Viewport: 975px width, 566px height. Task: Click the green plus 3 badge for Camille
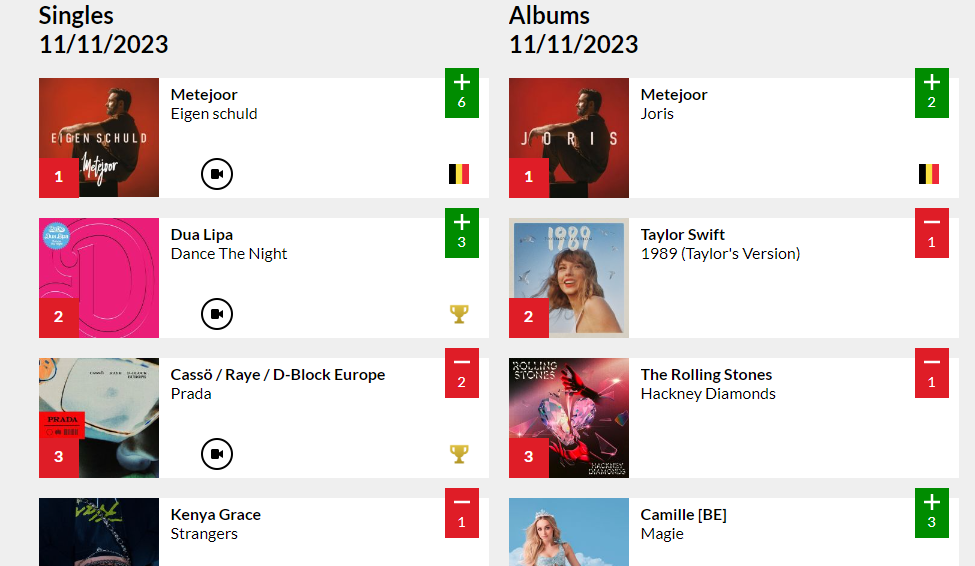[x=931, y=513]
